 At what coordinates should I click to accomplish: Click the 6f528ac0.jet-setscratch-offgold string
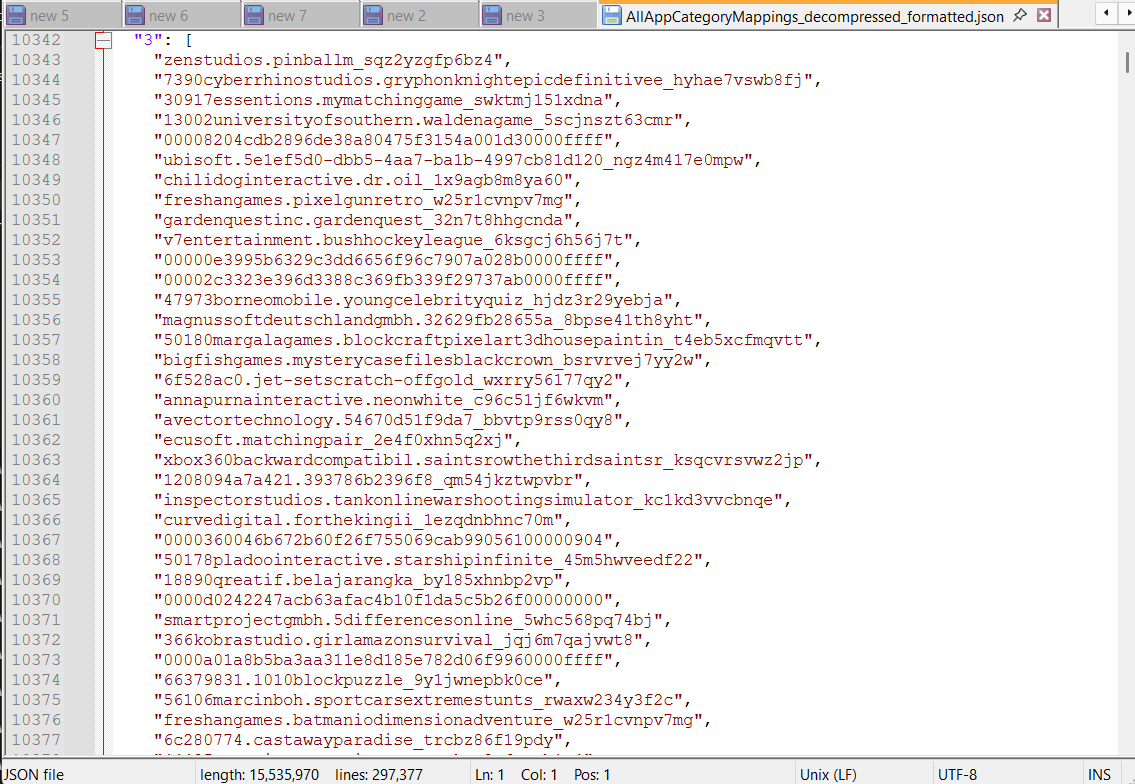pyautogui.click(x=388, y=380)
